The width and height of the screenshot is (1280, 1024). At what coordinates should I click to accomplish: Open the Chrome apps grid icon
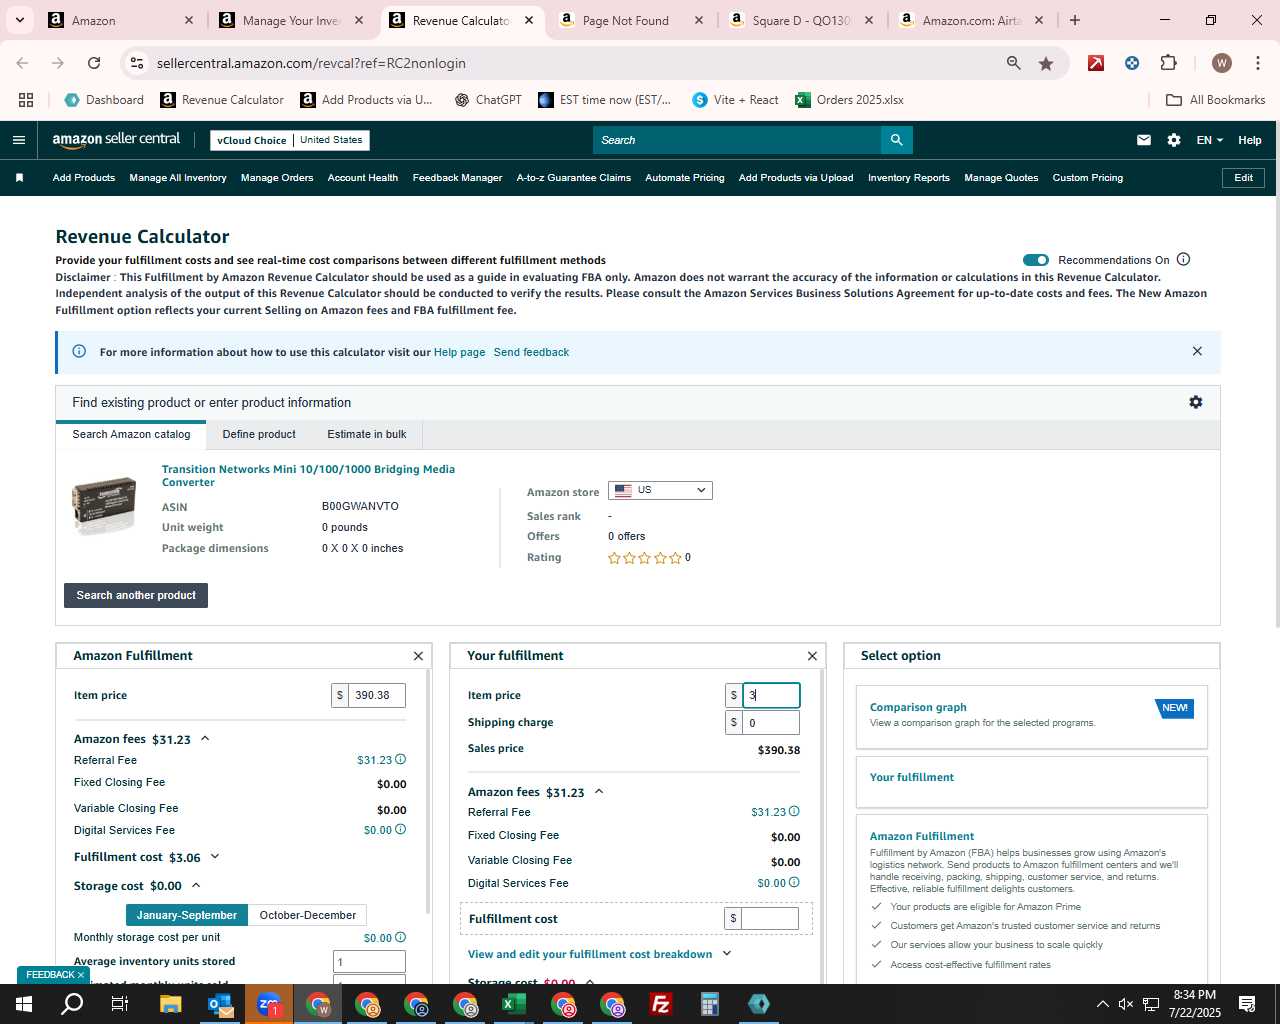point(26,100)
